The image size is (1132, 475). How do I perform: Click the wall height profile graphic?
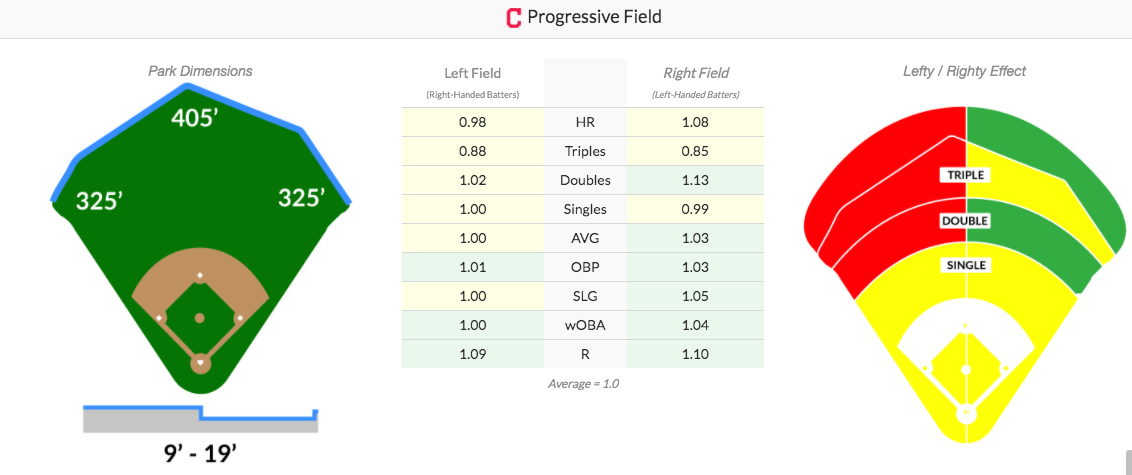tap(201, 420)
